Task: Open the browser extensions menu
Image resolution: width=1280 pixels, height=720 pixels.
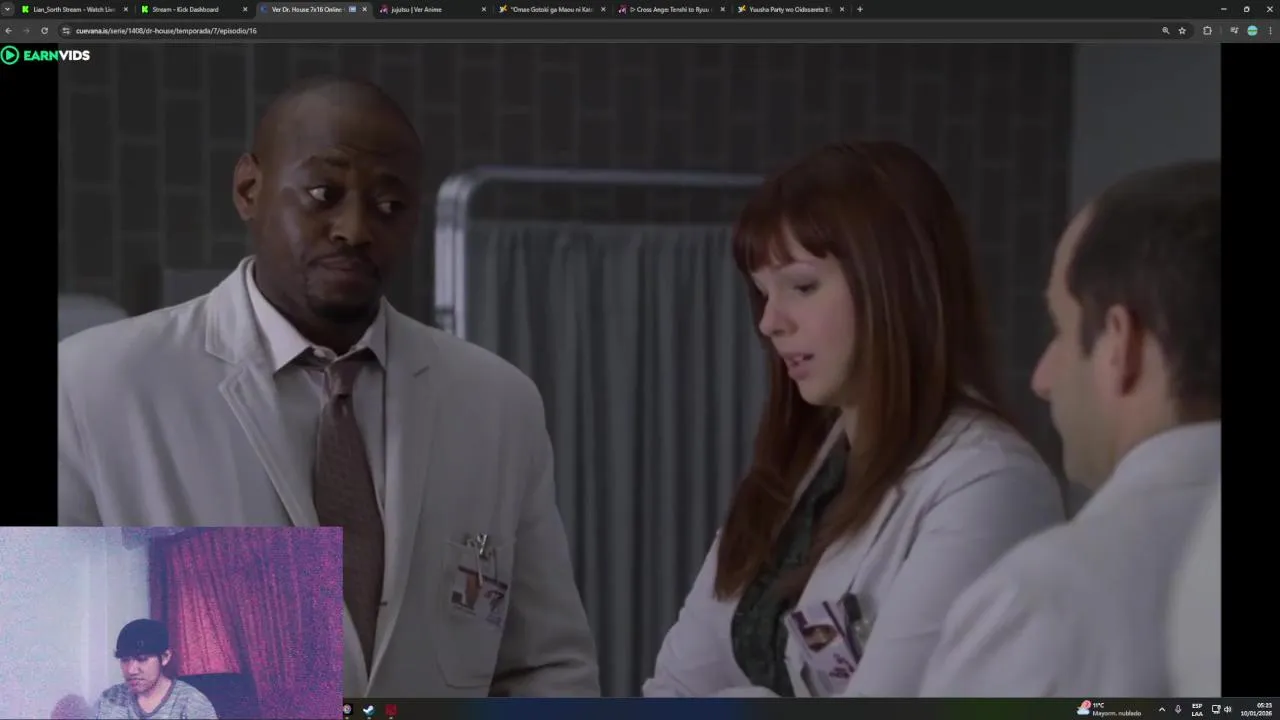Action: [x=1207, y=31]
